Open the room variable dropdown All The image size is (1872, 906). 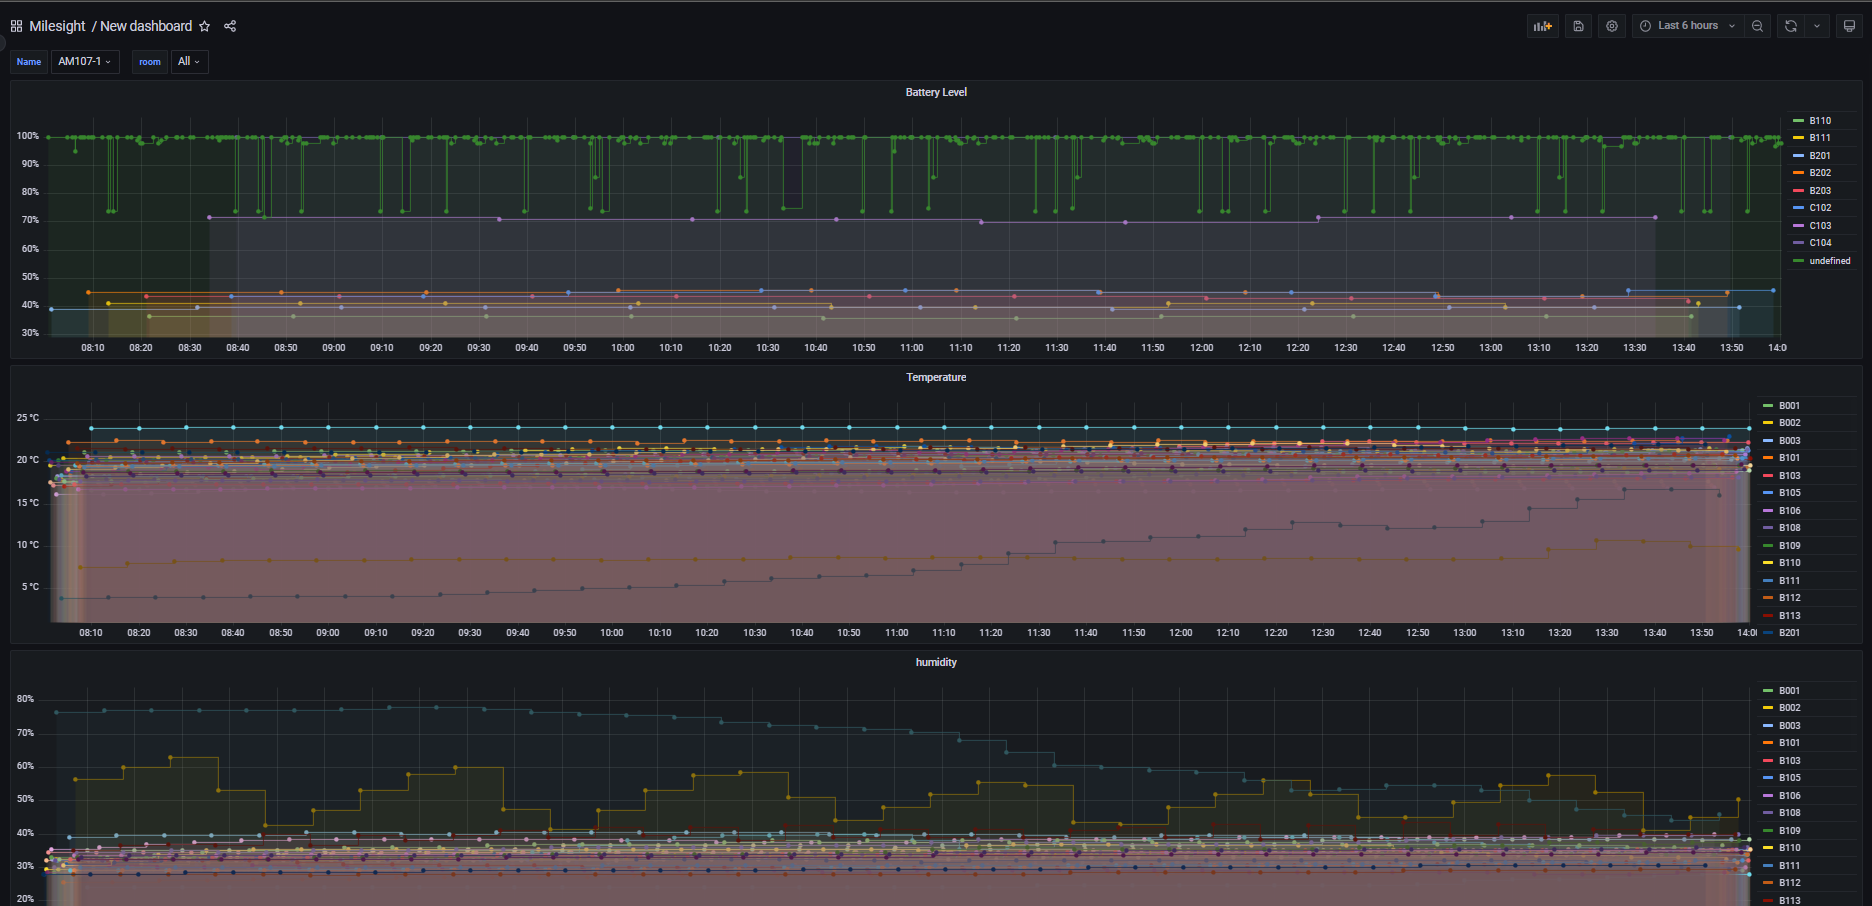point(189,62)
